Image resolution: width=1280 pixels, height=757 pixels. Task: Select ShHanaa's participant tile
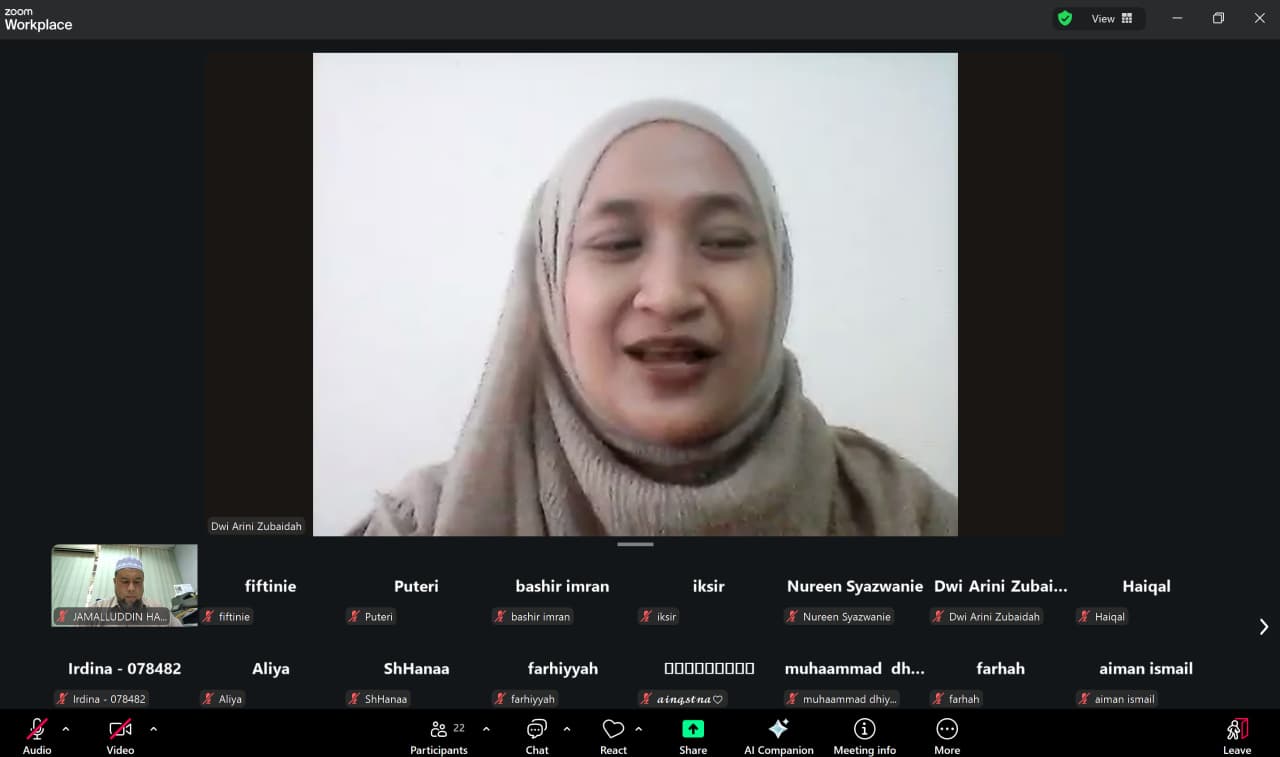416,668
